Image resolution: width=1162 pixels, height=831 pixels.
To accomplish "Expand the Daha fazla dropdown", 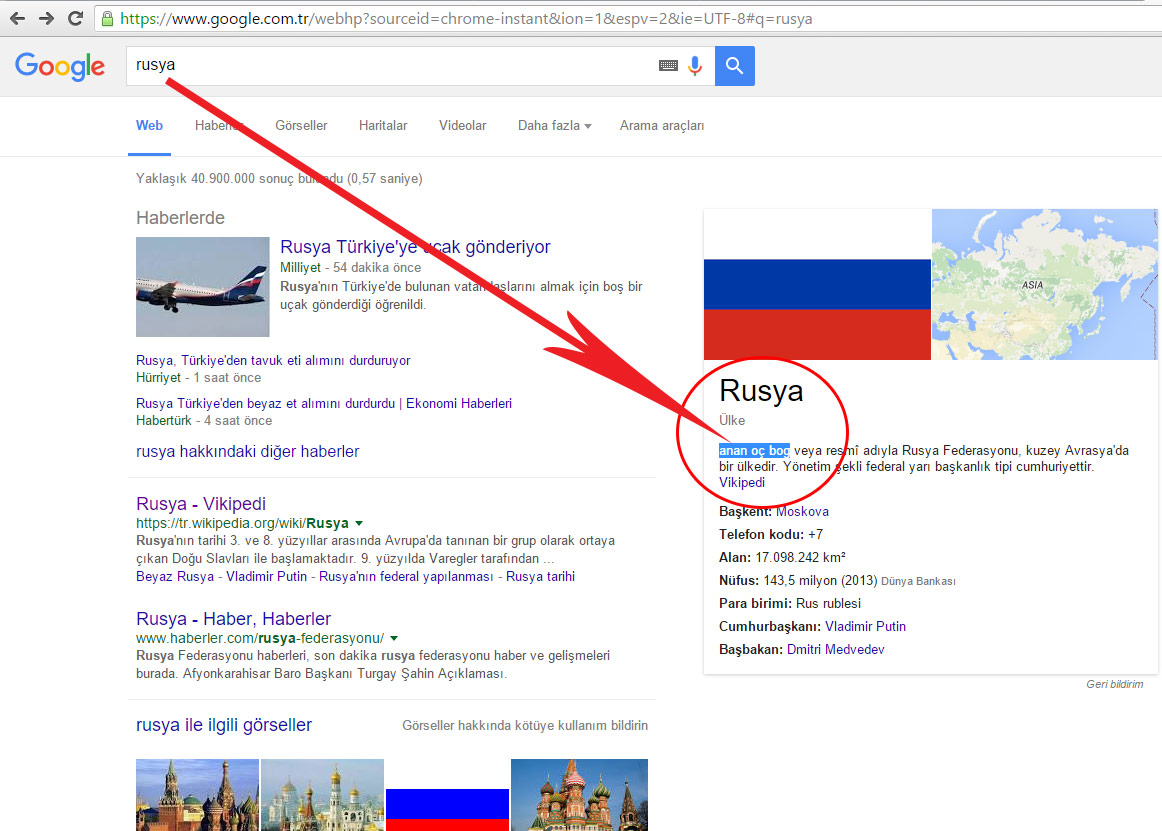I will (554, 126).
